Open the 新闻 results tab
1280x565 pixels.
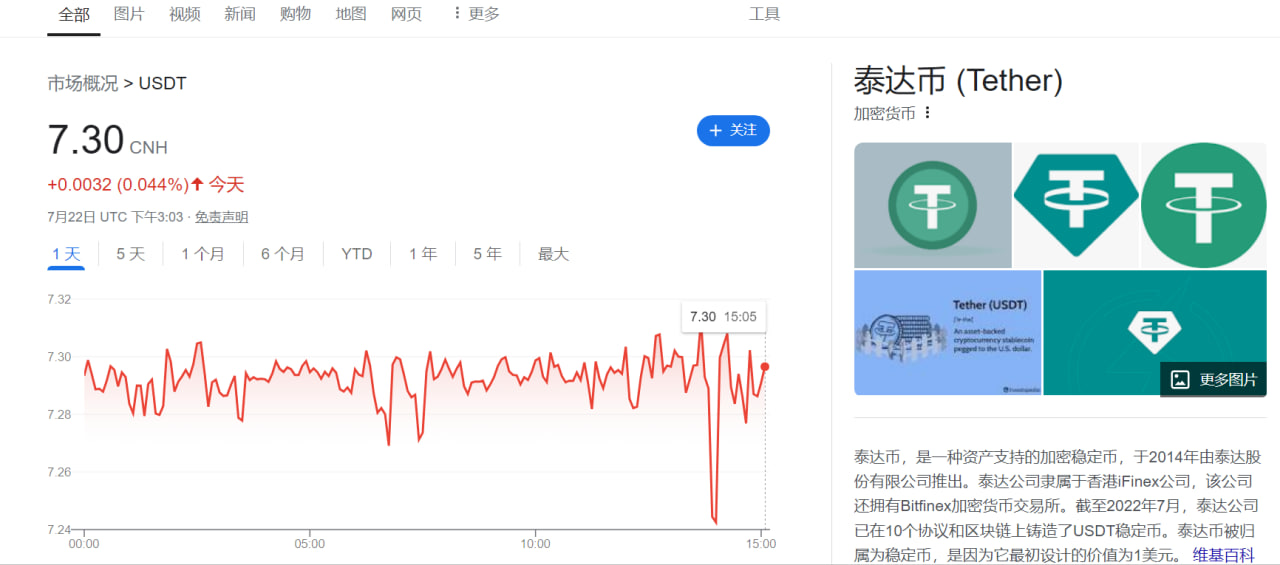(x=240, y=14)
